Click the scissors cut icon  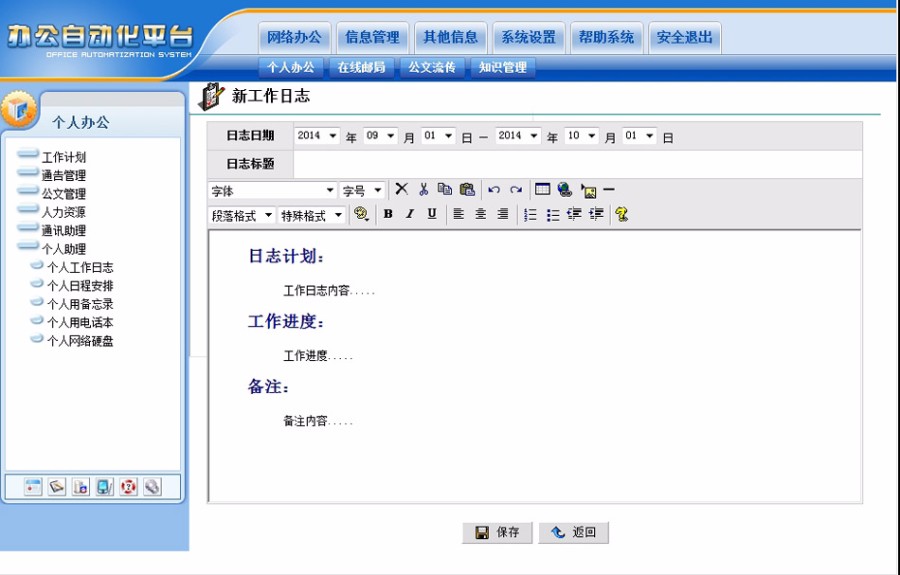[x=424, y=189]
